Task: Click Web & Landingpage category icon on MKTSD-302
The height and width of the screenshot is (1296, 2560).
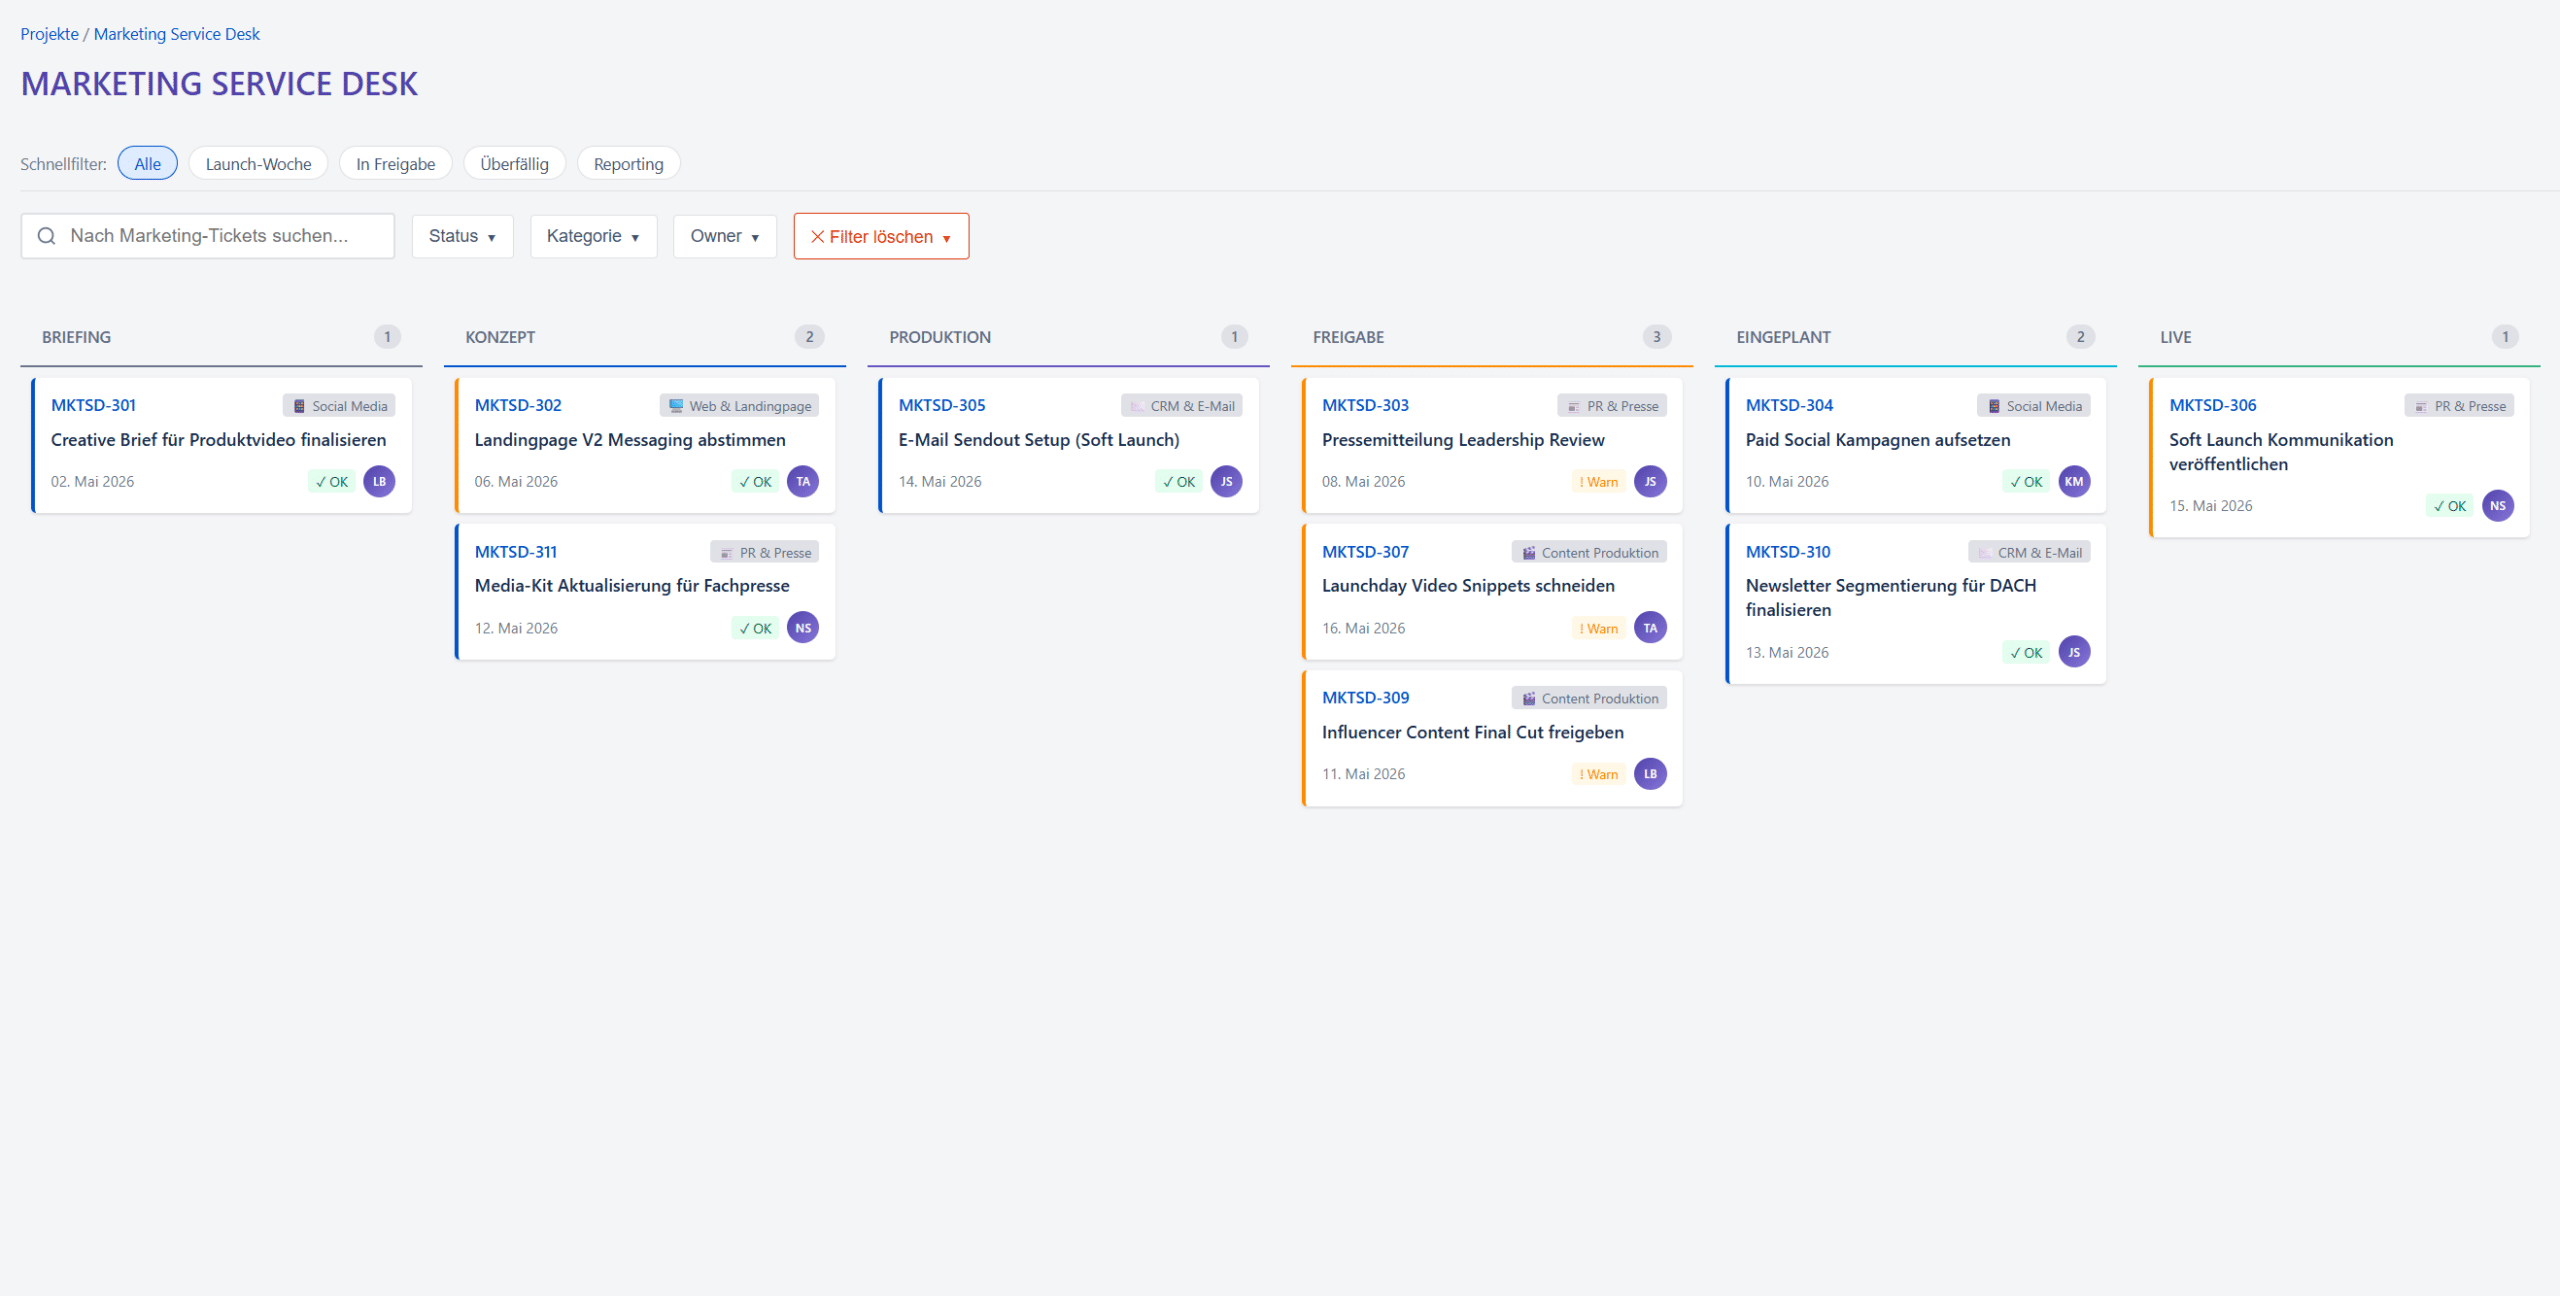Action: click(676, 406)
